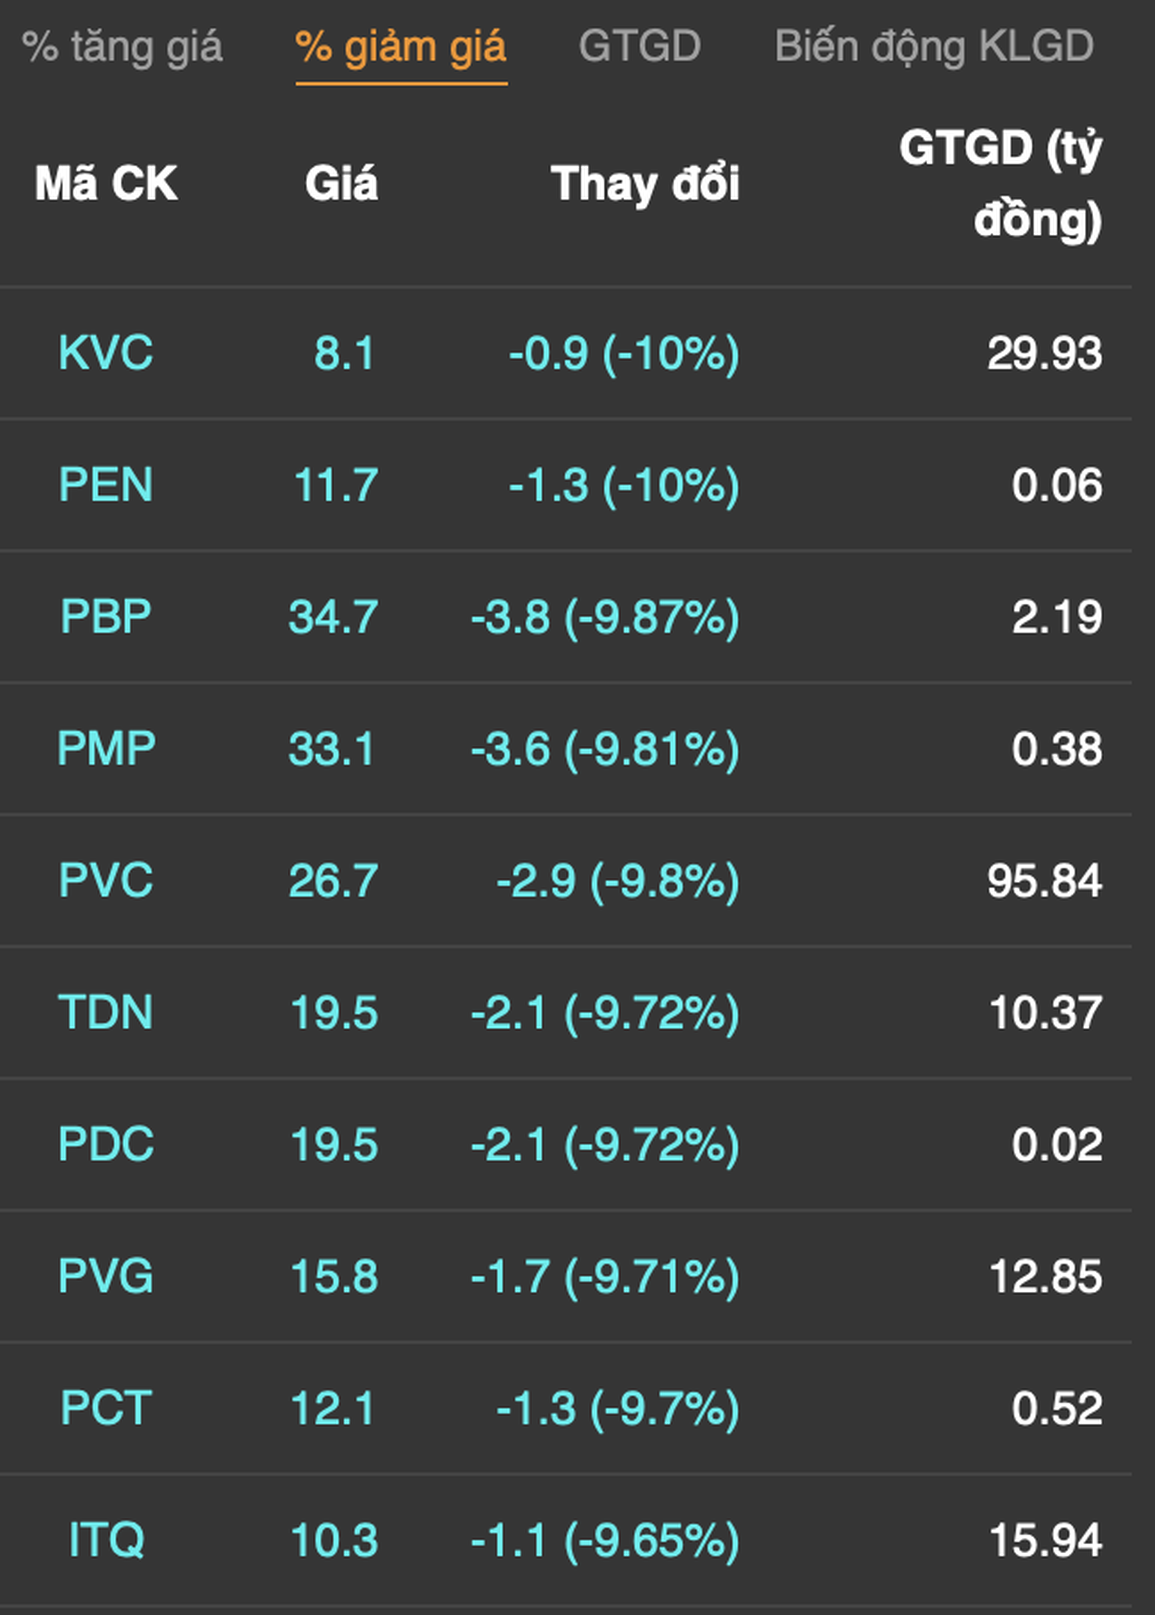Click PVC's trading value 95.84
Image resolution: width=1155 pixels, height=1615 pixels.
(1044, 881)
